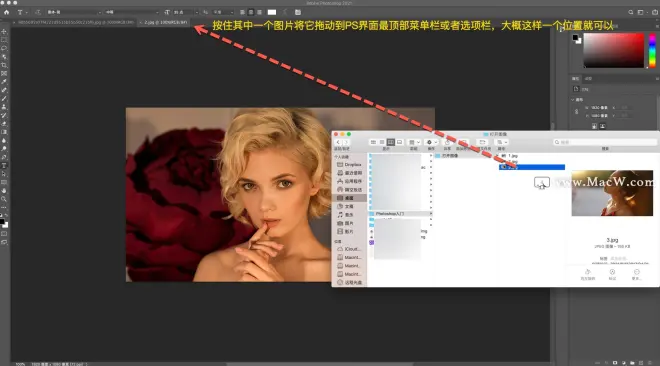This screenshot has width=660, height=366.
Task: Click the text color swatch in options bar
Action: click(x=272, y=12)
